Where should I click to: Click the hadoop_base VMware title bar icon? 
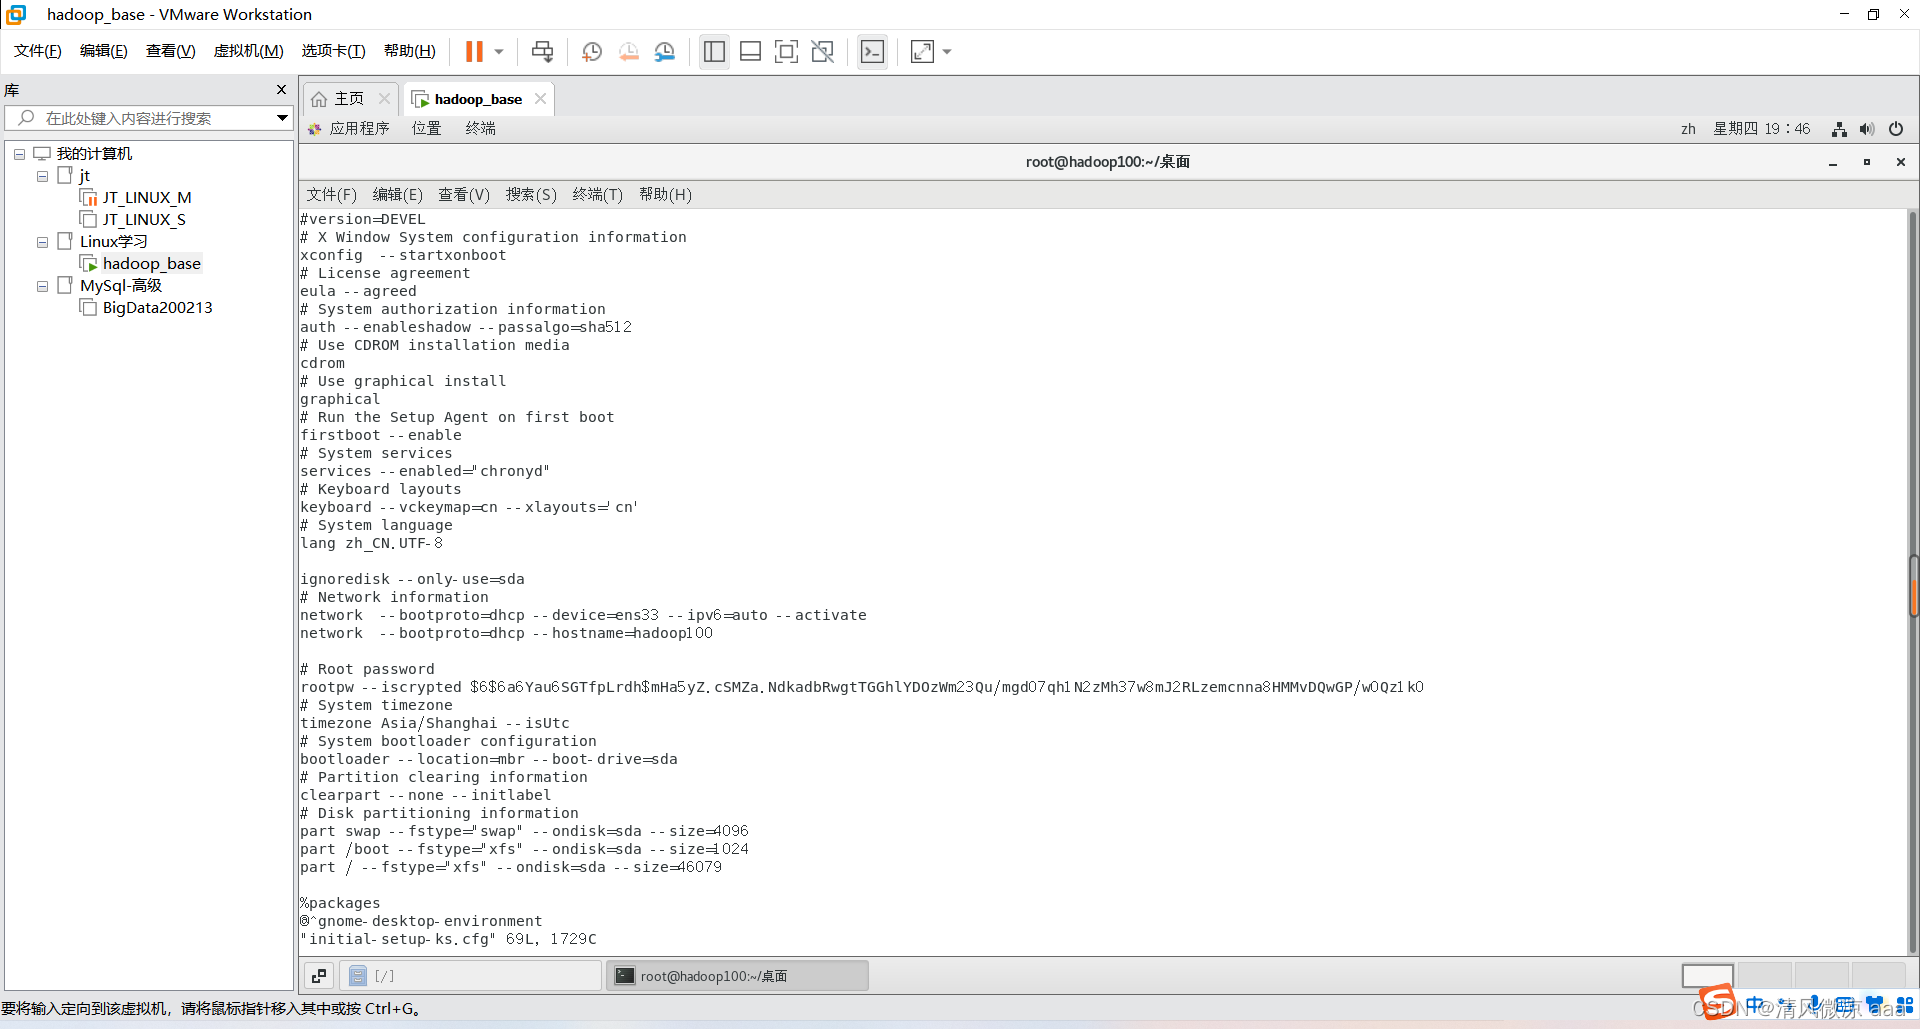pyautogui.click(x=16, y=15)
